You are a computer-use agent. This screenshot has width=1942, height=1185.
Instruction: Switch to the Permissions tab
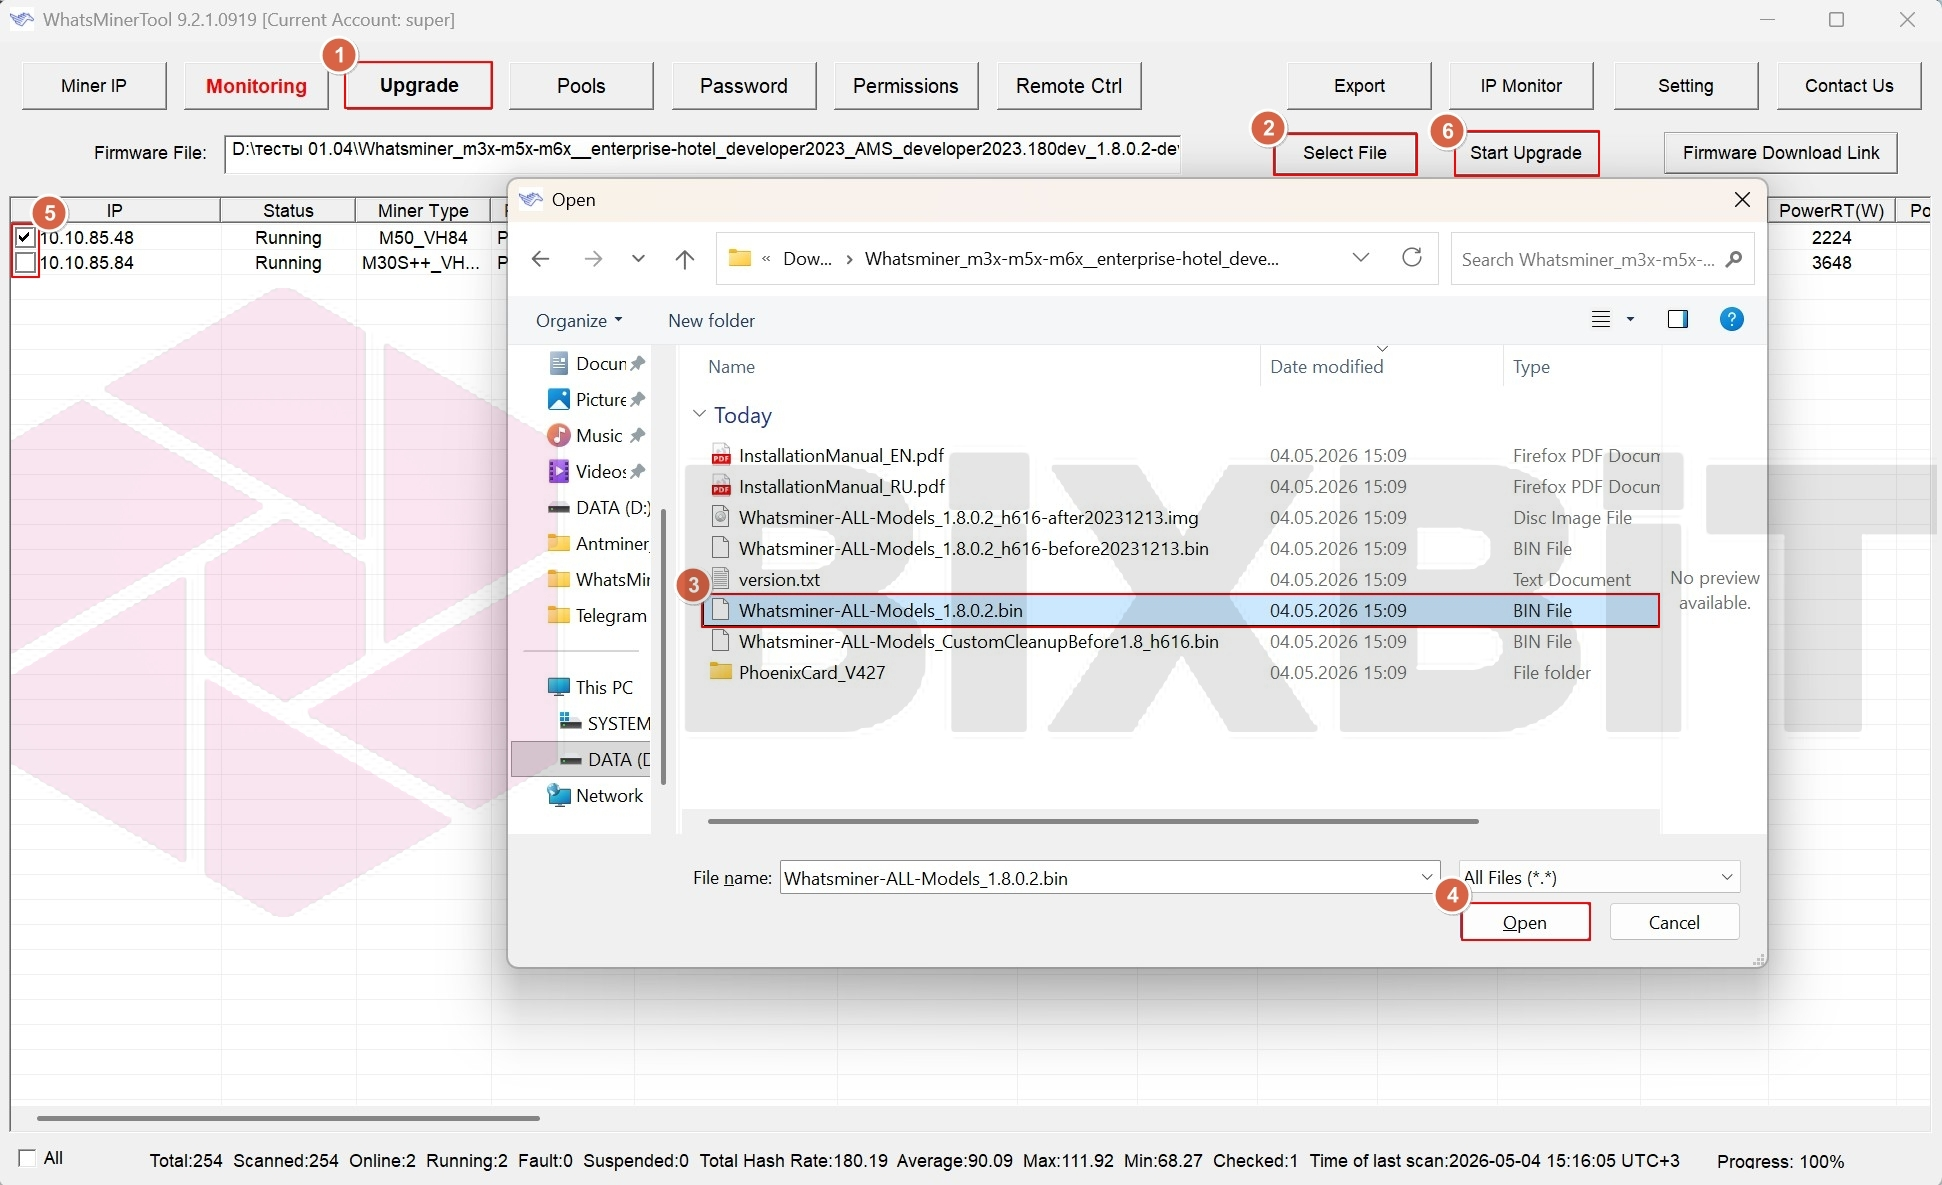(x=906, y=86)
